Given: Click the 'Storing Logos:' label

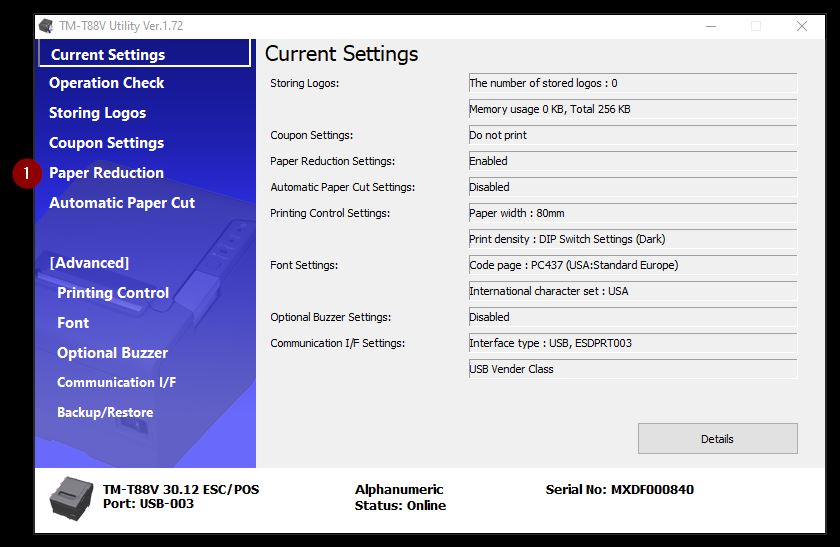Looking at the screenshot, I should click(x=304, y=83).
